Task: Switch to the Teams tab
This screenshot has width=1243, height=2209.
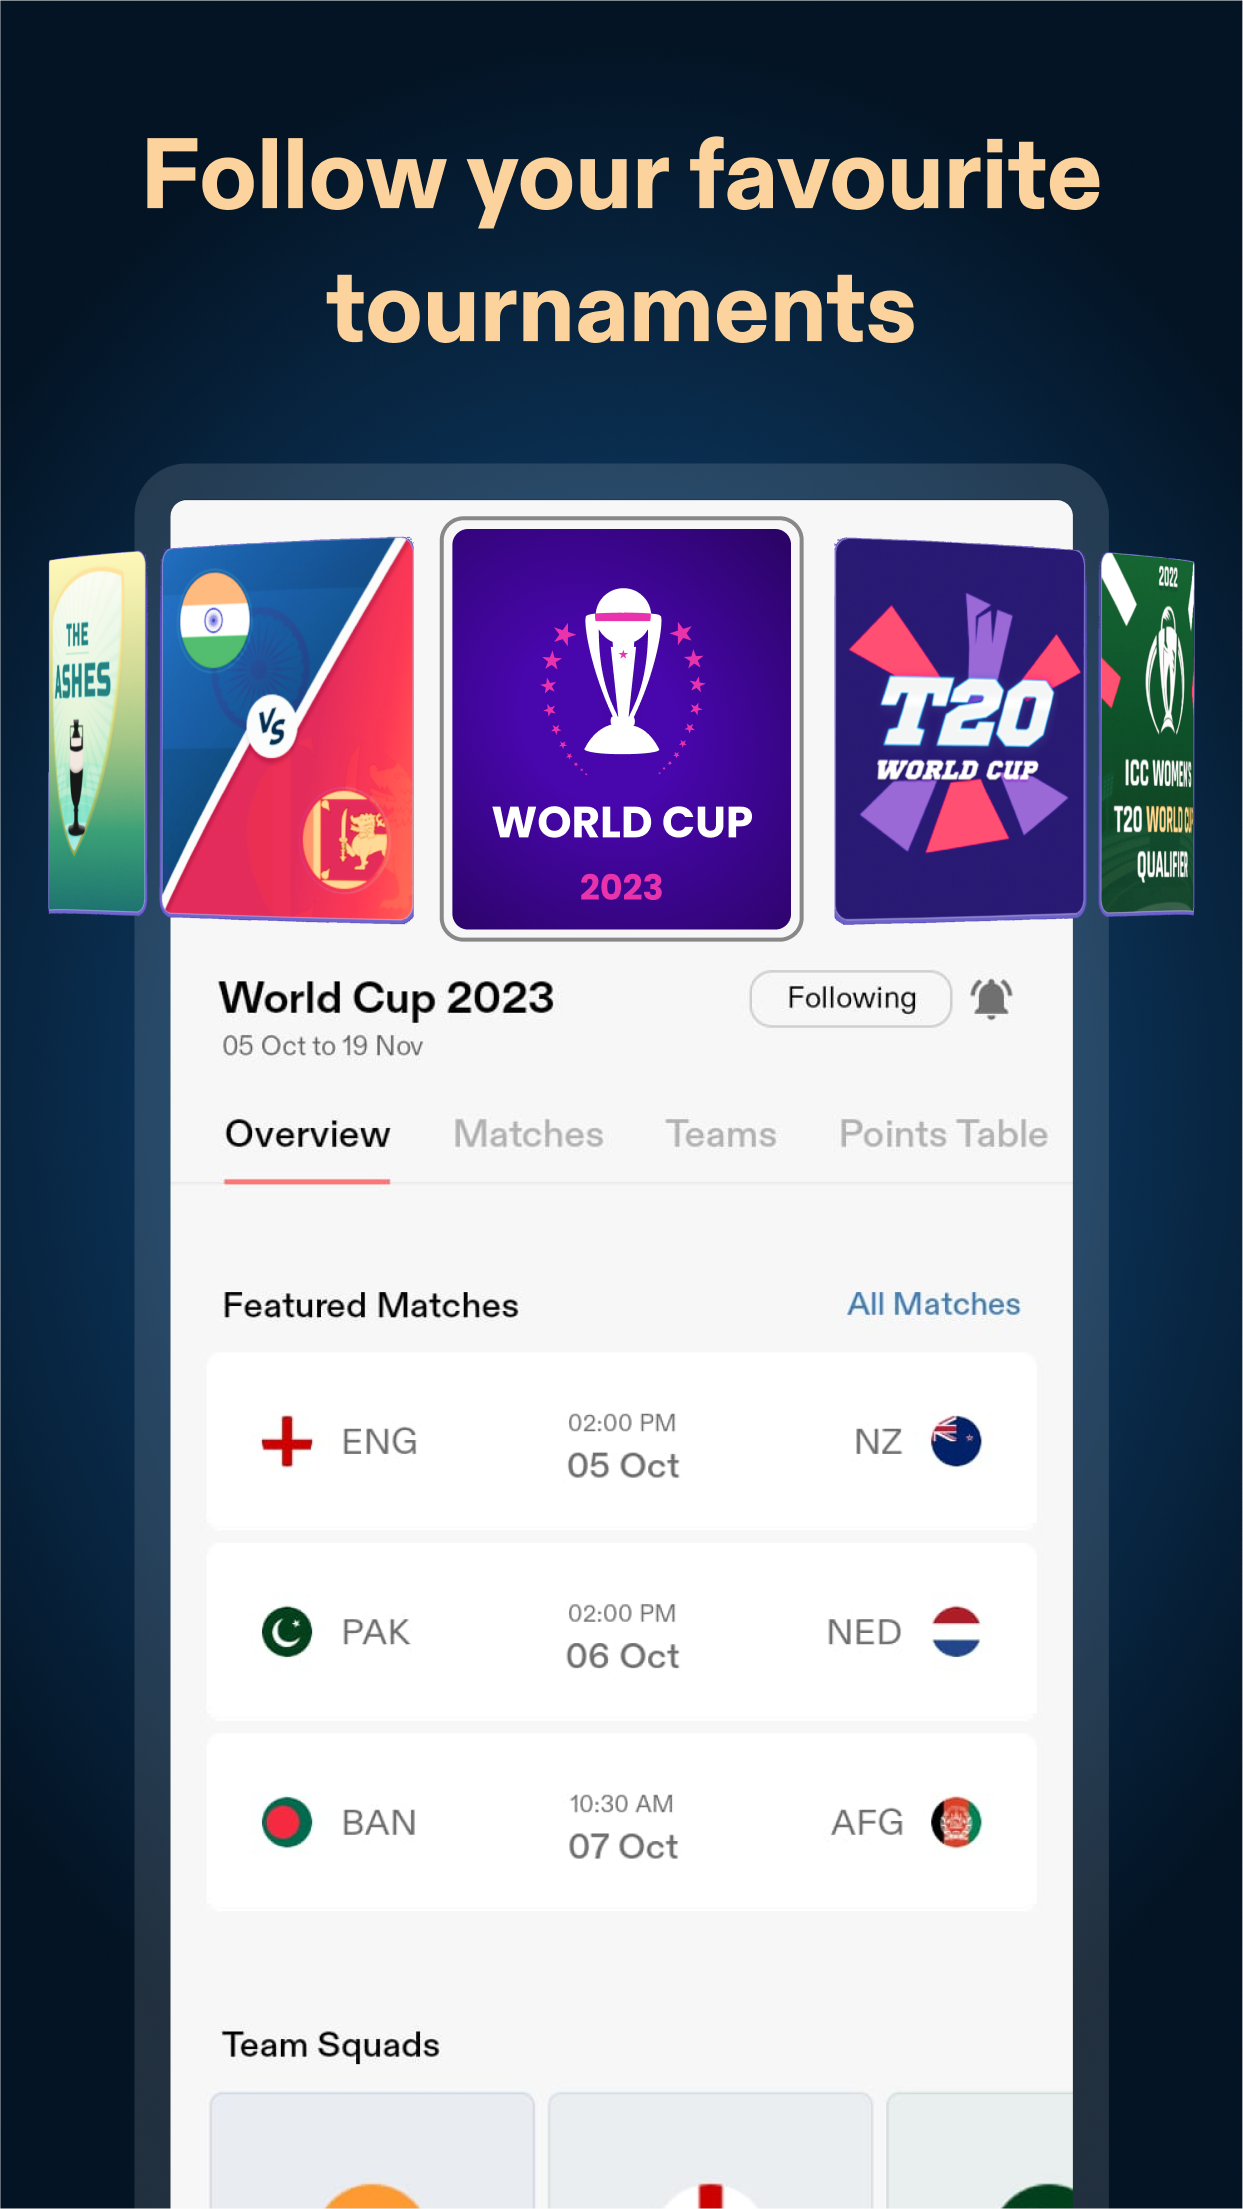Action: pos(721,1134)
